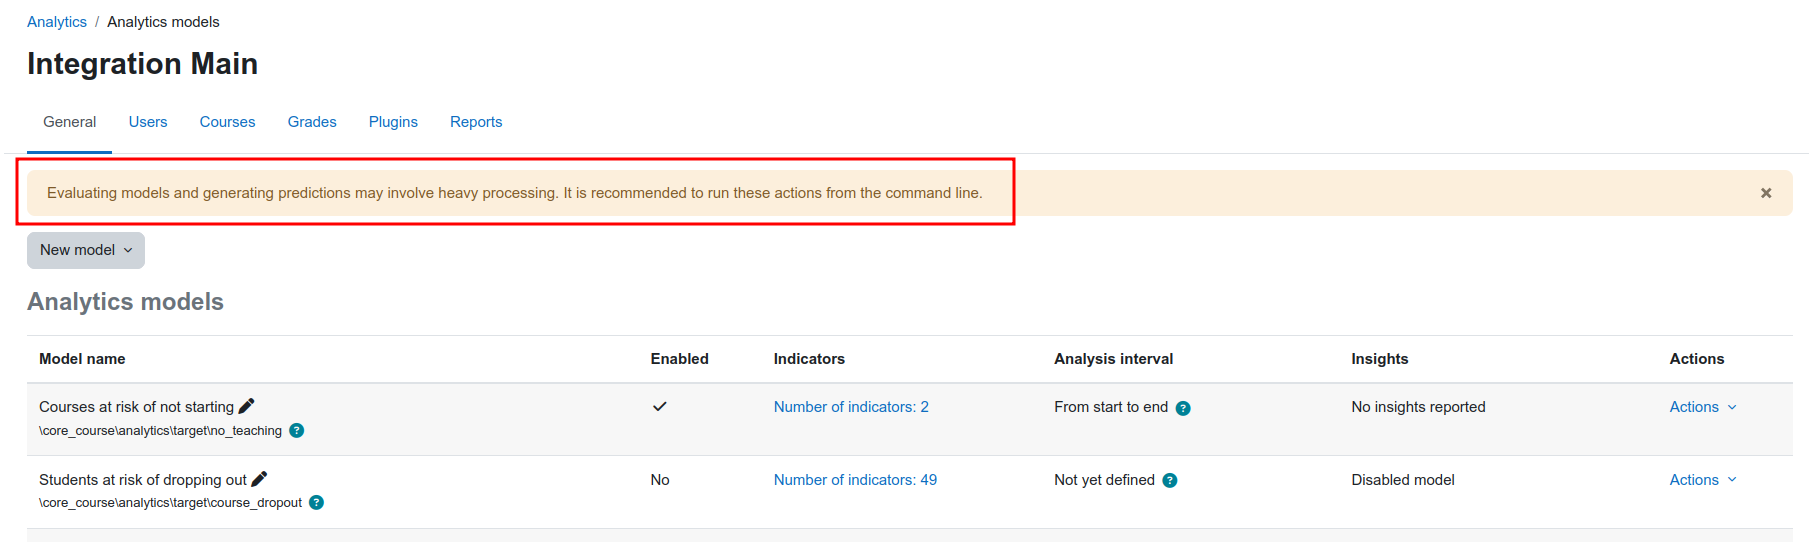Show help for Not yet defined interval

point(1170,481)
